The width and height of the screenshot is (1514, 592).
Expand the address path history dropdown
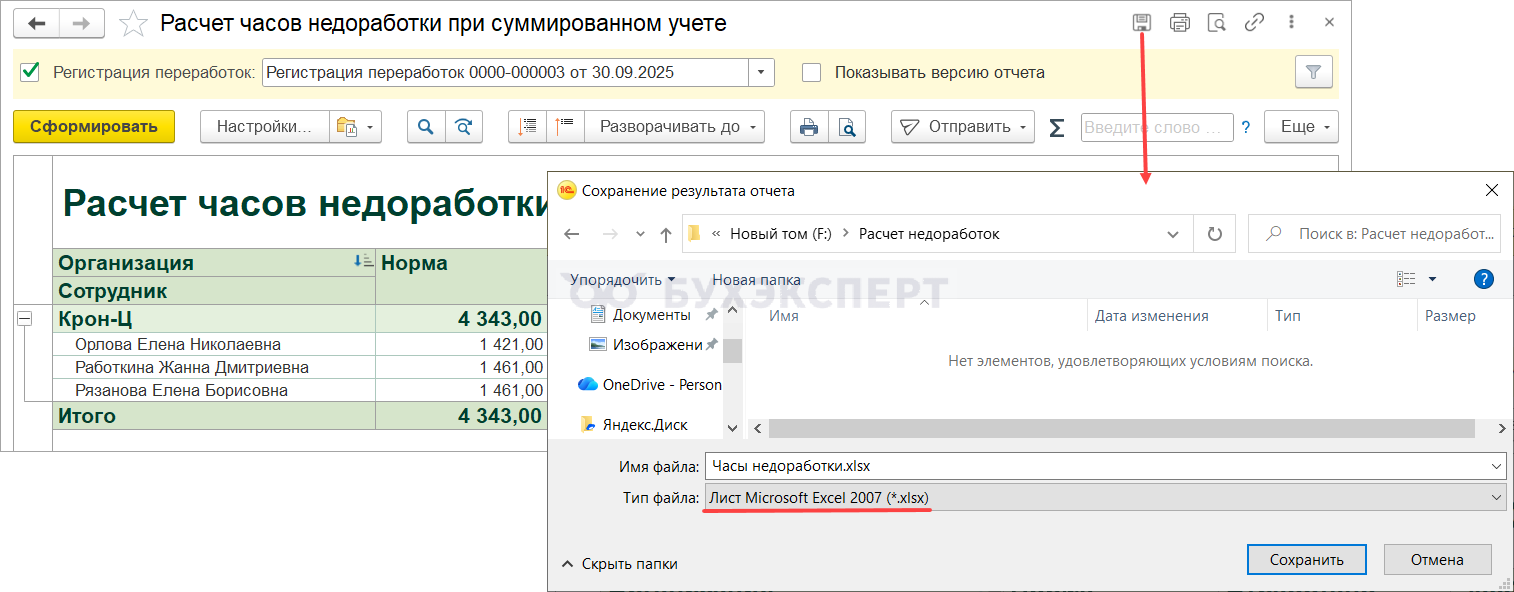coord(1174,234)
